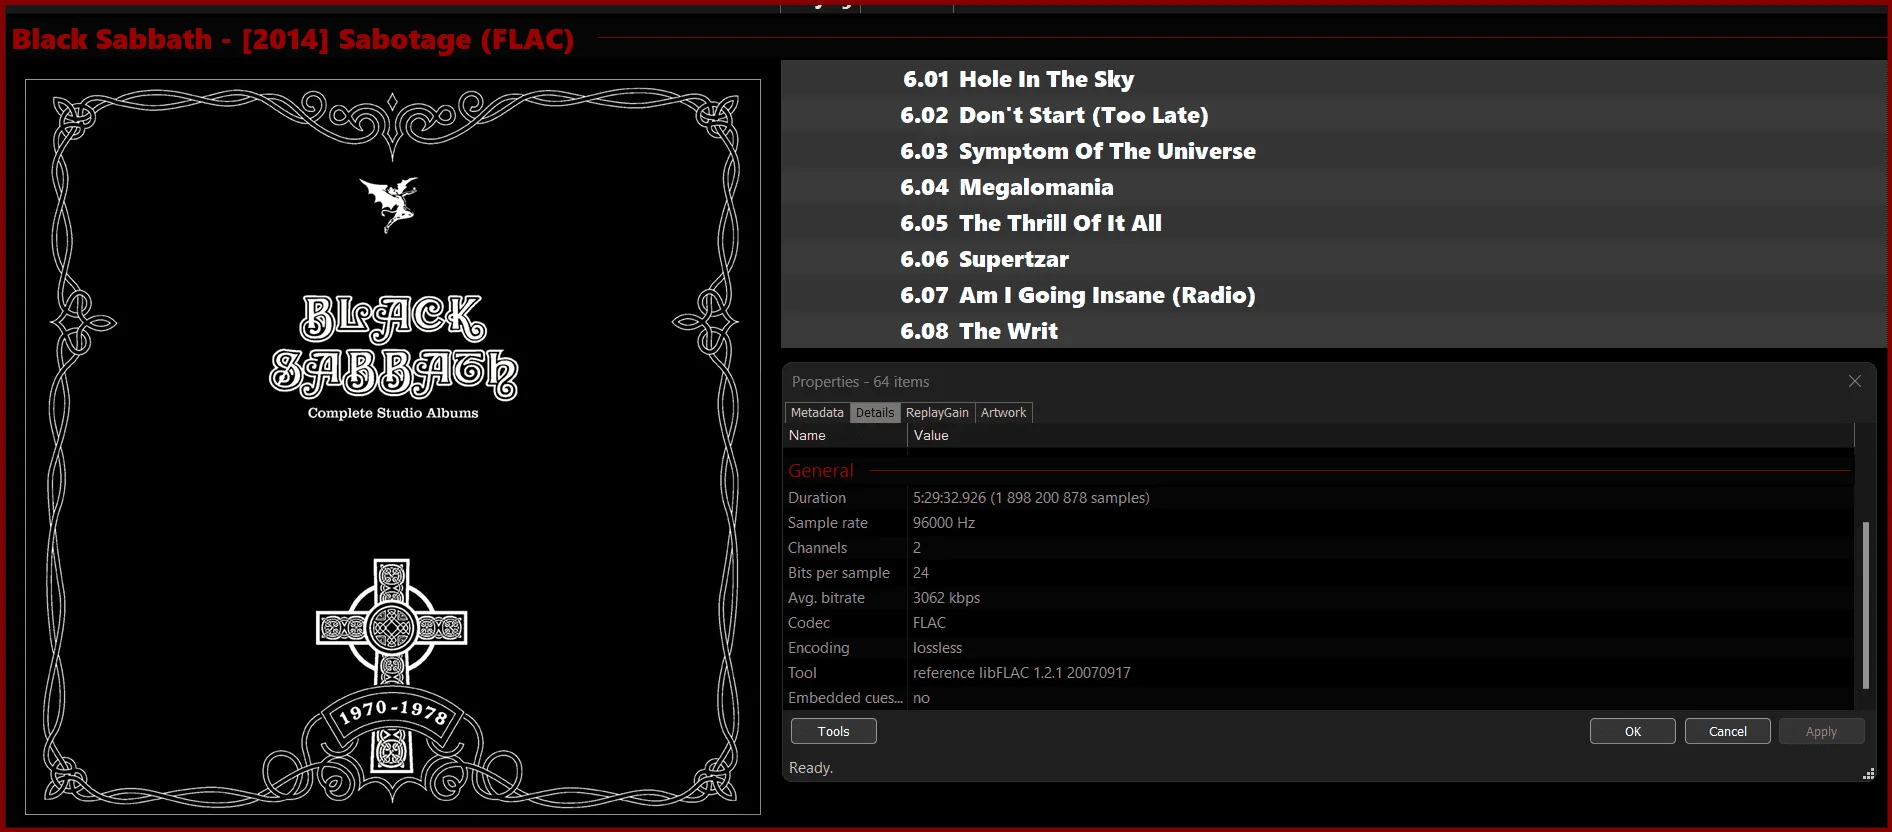Confirm with the OK button
Viewport: 1892px width, 832px height.
click(x=1633, y=731)
